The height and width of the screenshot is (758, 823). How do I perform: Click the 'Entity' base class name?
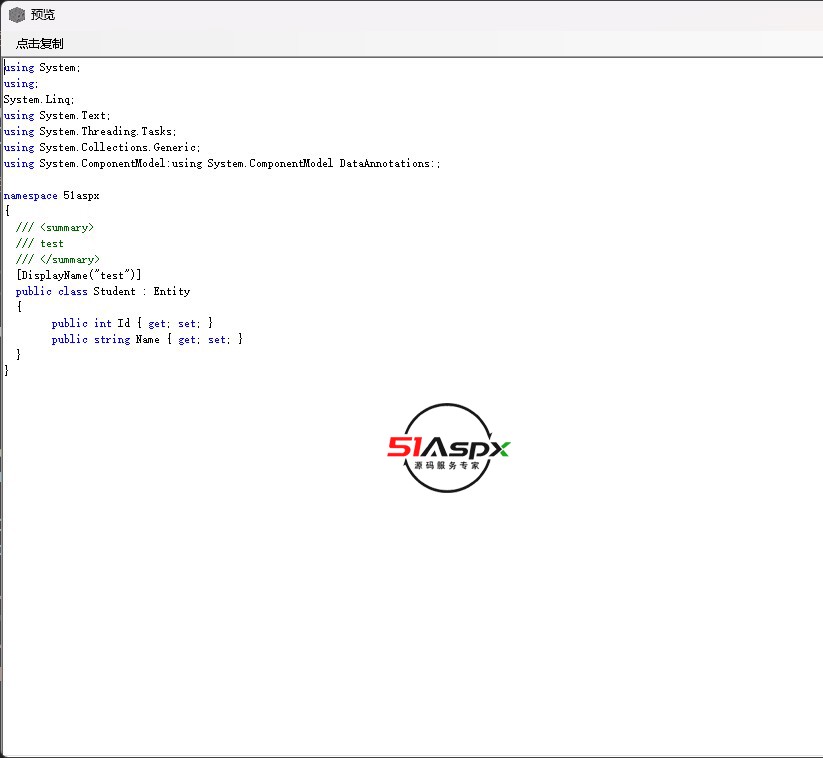[x=171, y=292]
